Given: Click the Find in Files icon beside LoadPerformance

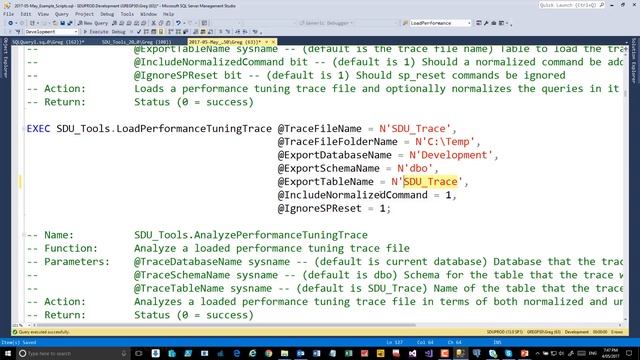Looking at the screenshot, I should point(405,23).
